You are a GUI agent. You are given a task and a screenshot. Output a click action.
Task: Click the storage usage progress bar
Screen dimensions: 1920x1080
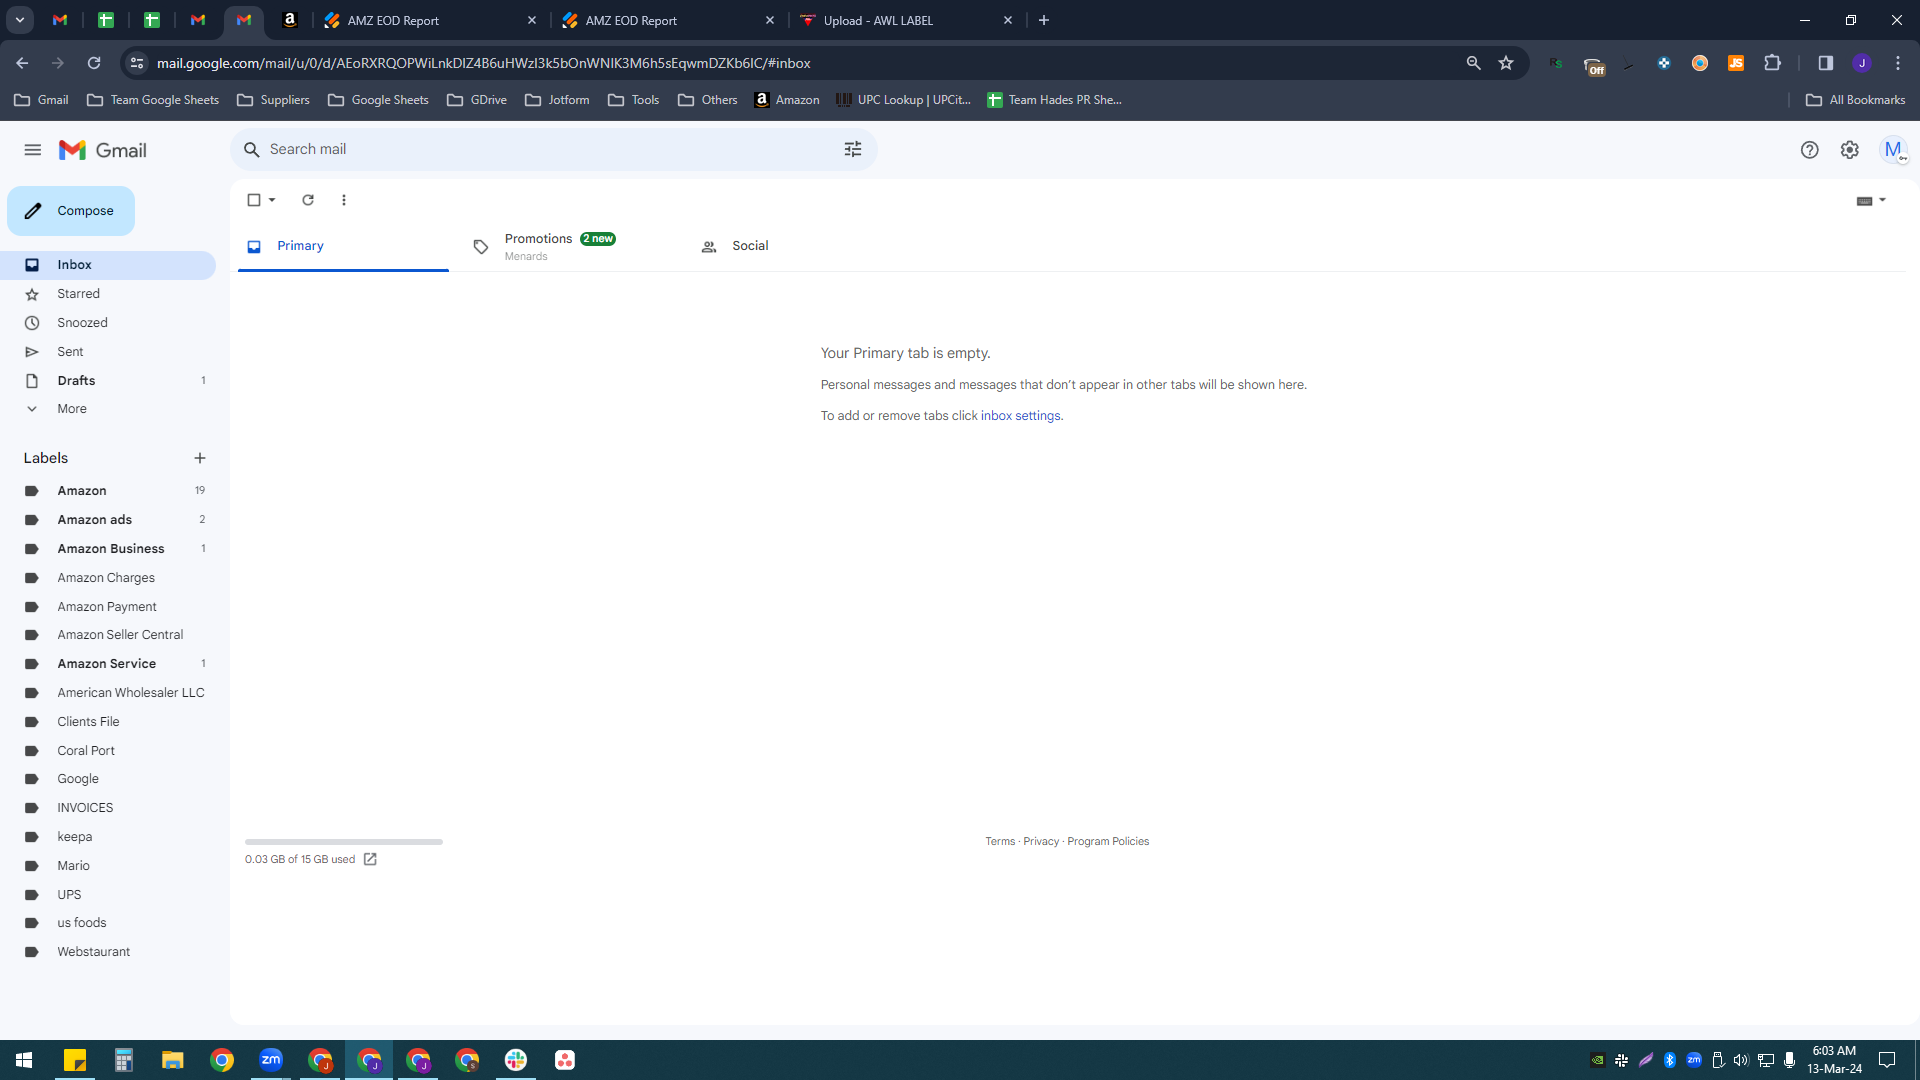tap(344, 842)
